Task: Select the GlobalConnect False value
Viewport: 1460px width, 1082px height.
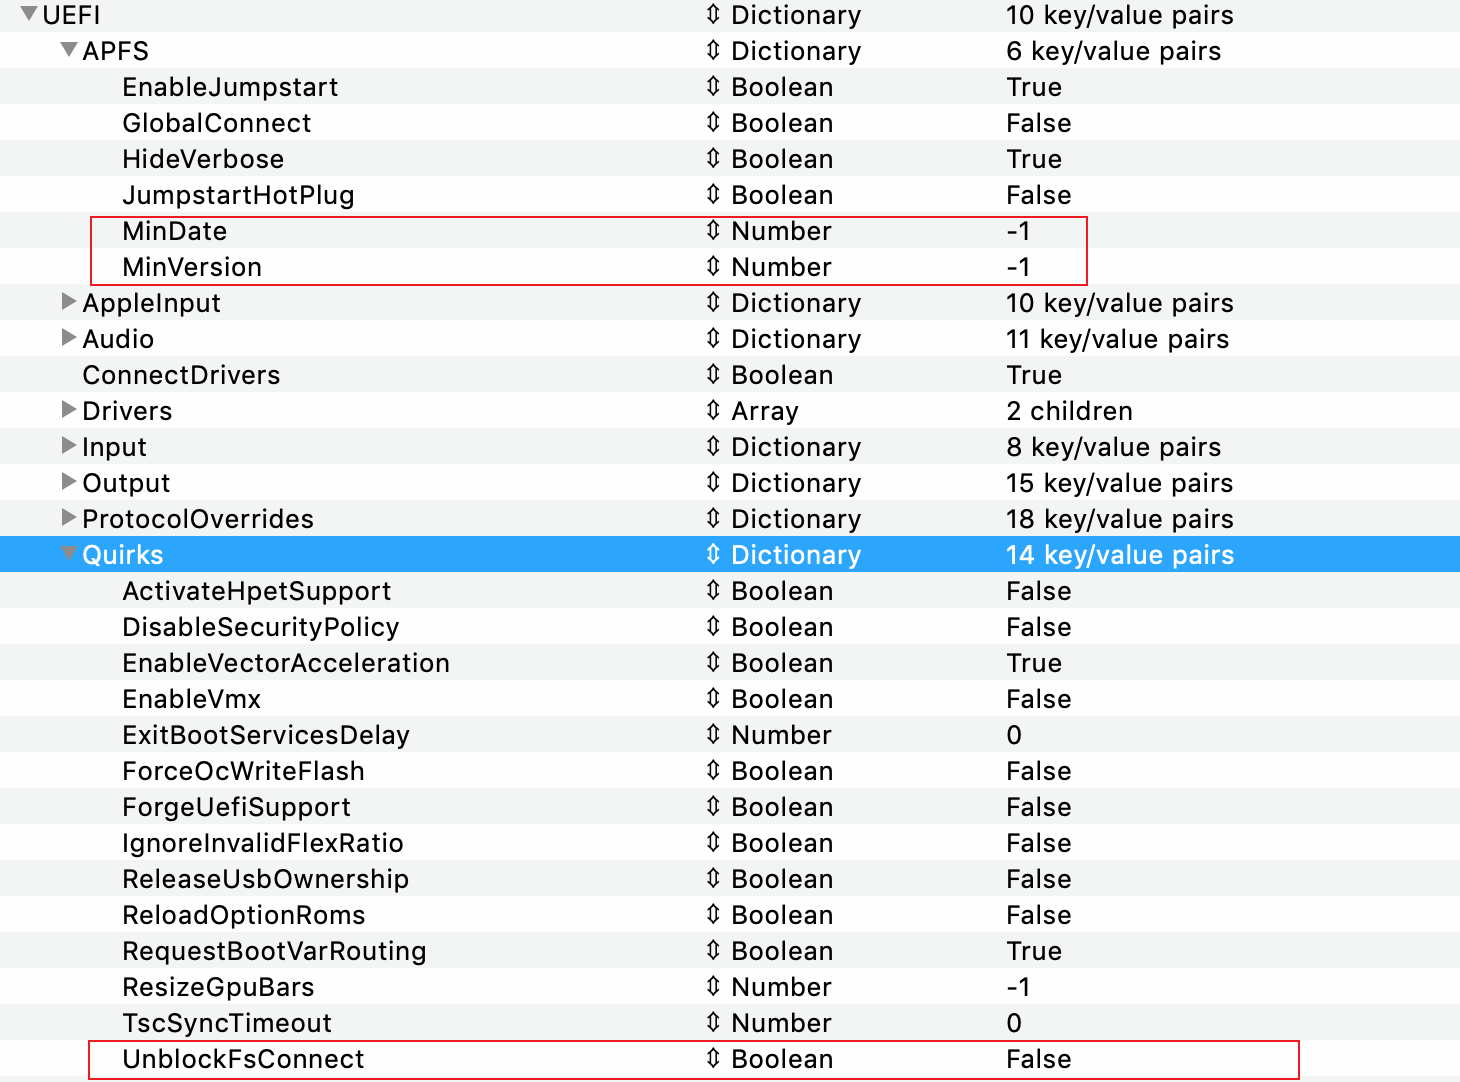Action: pyautogui.click(x=1038, y=123)
